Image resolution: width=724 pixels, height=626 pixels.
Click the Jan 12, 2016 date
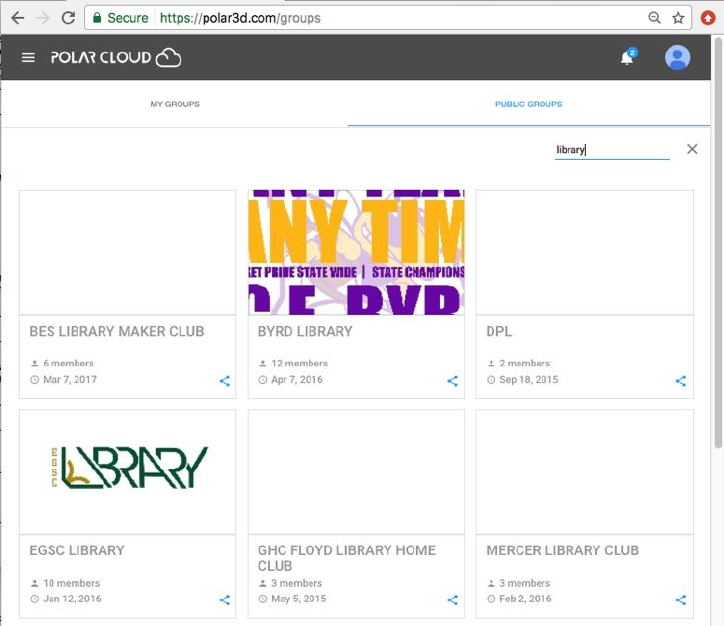point(72,599)
